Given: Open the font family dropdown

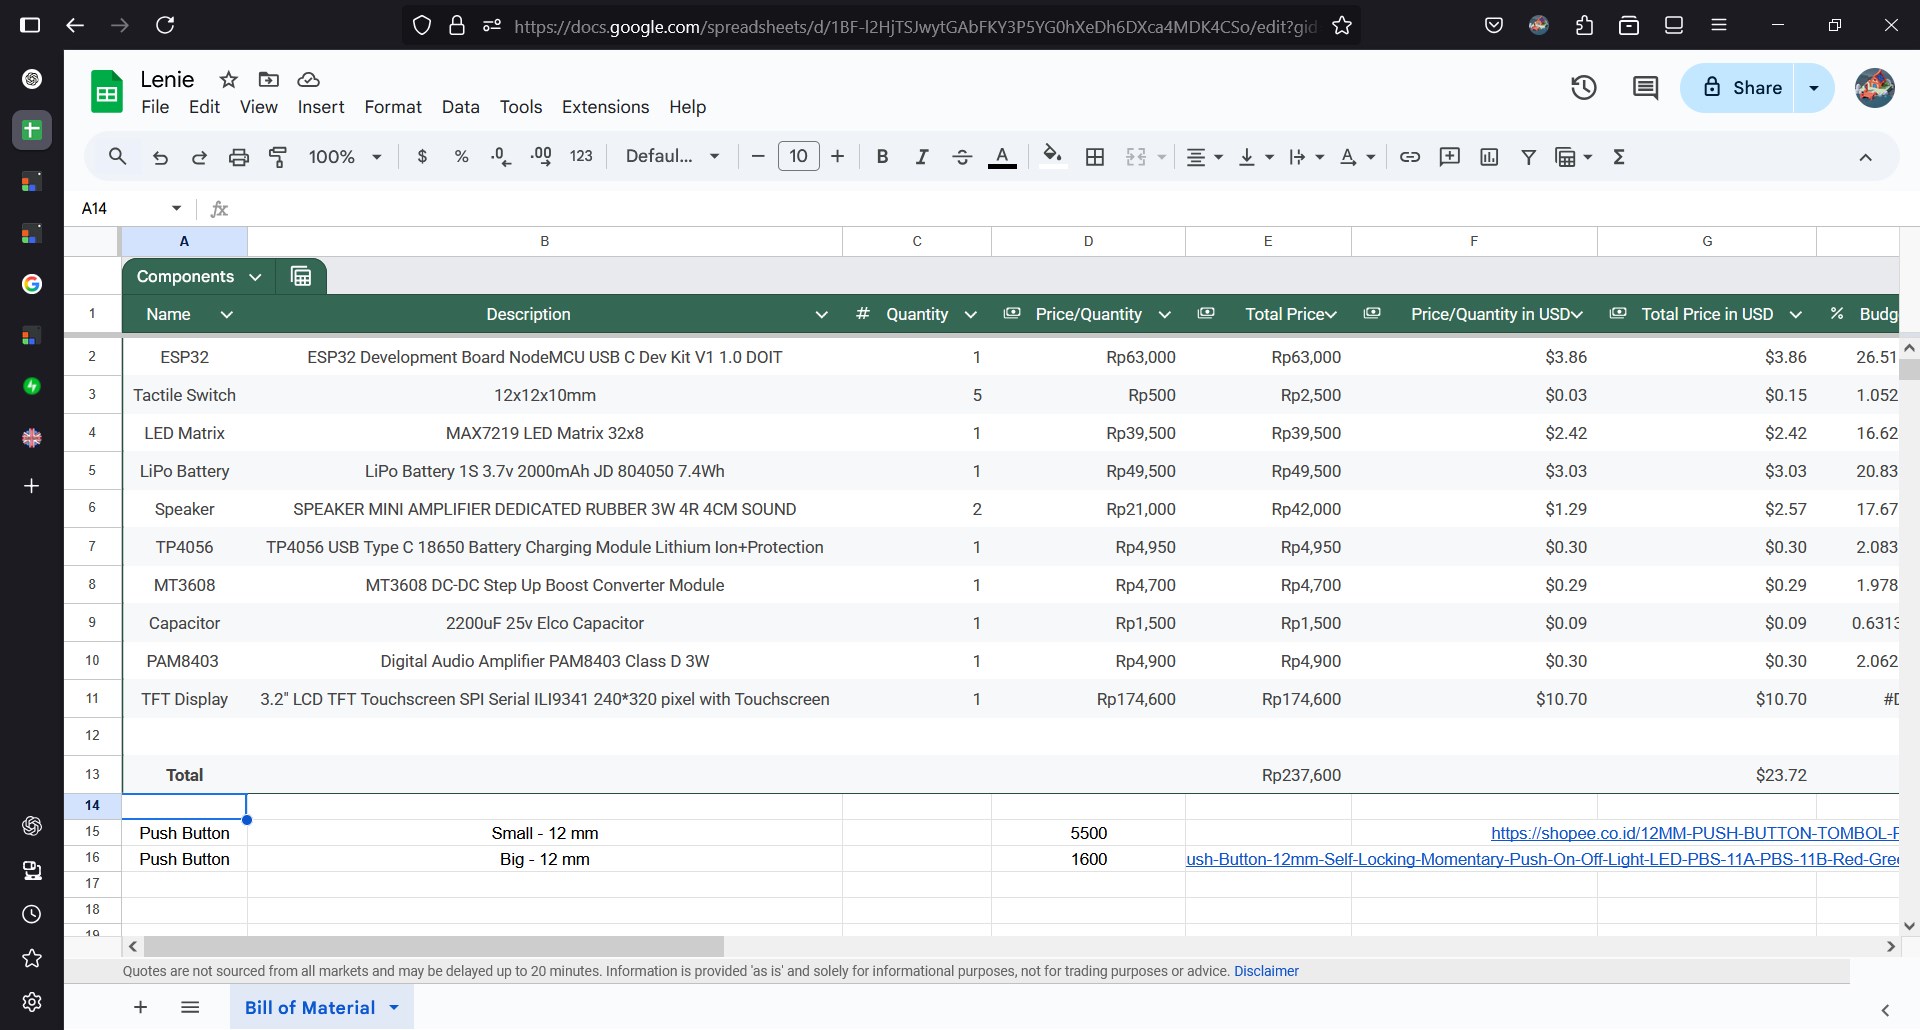Looking at the screenshot, I should [672, 157].
